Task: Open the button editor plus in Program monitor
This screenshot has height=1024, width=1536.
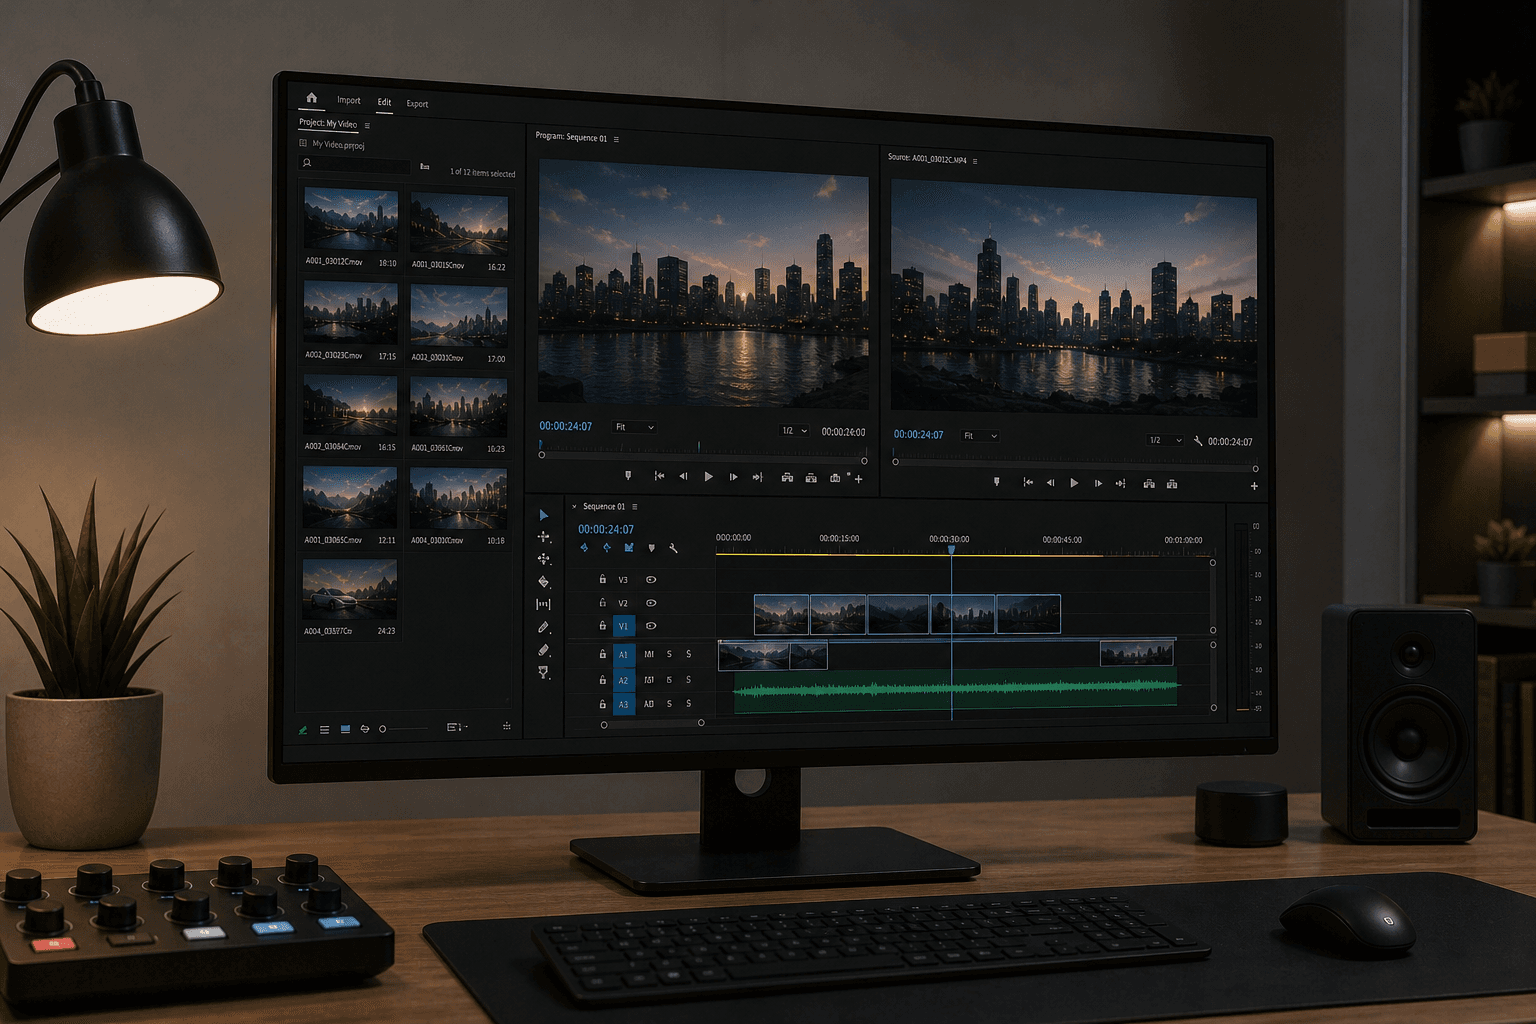Action: [858, 479]
